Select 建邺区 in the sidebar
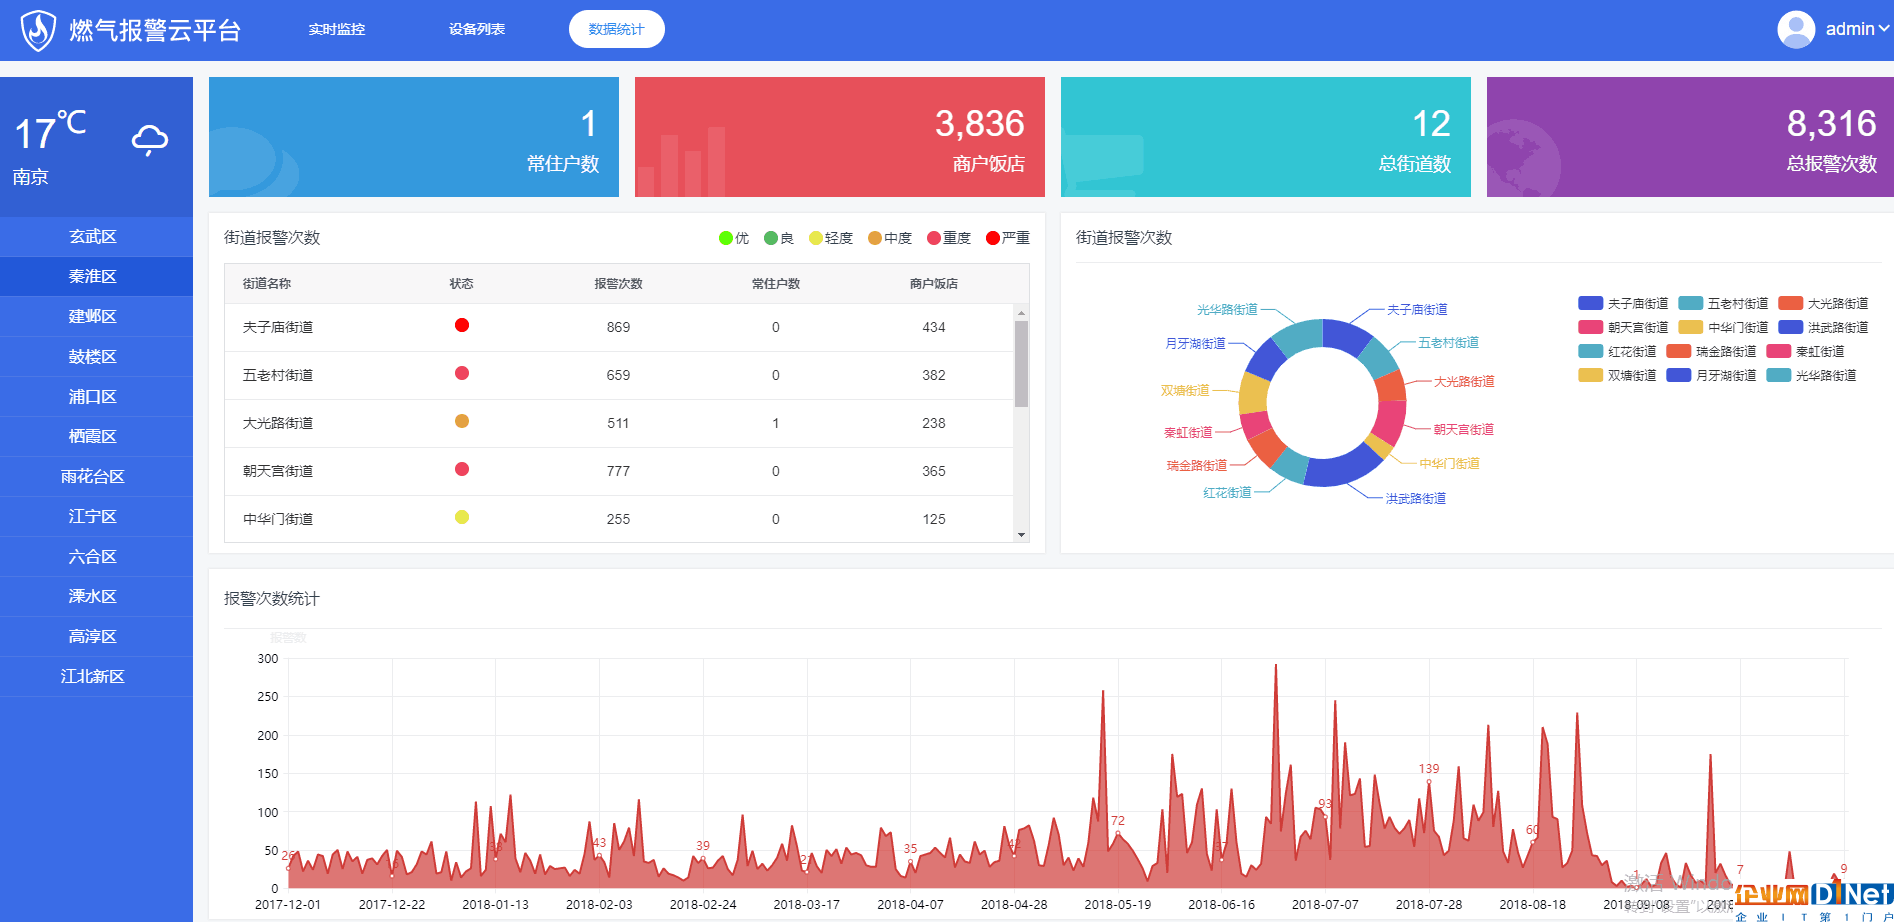The image size is (1894, 922). click(x=96, y=317)
